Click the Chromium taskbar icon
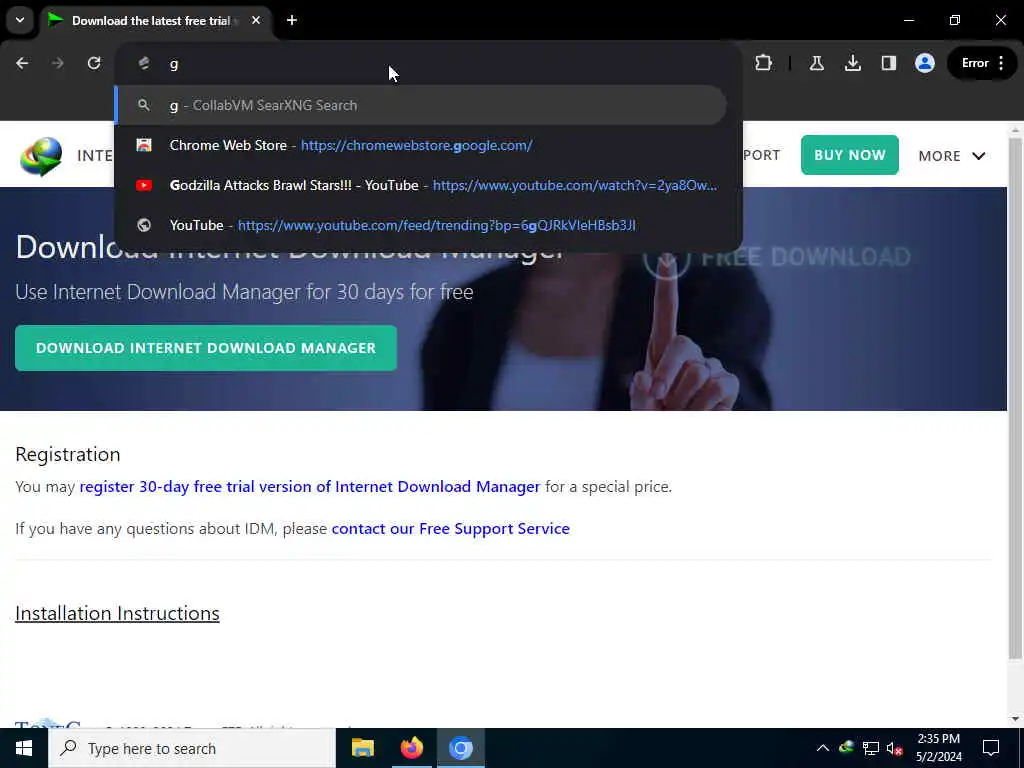The image size is (1024, 768). pyautogui.click(x=460, y=748)
